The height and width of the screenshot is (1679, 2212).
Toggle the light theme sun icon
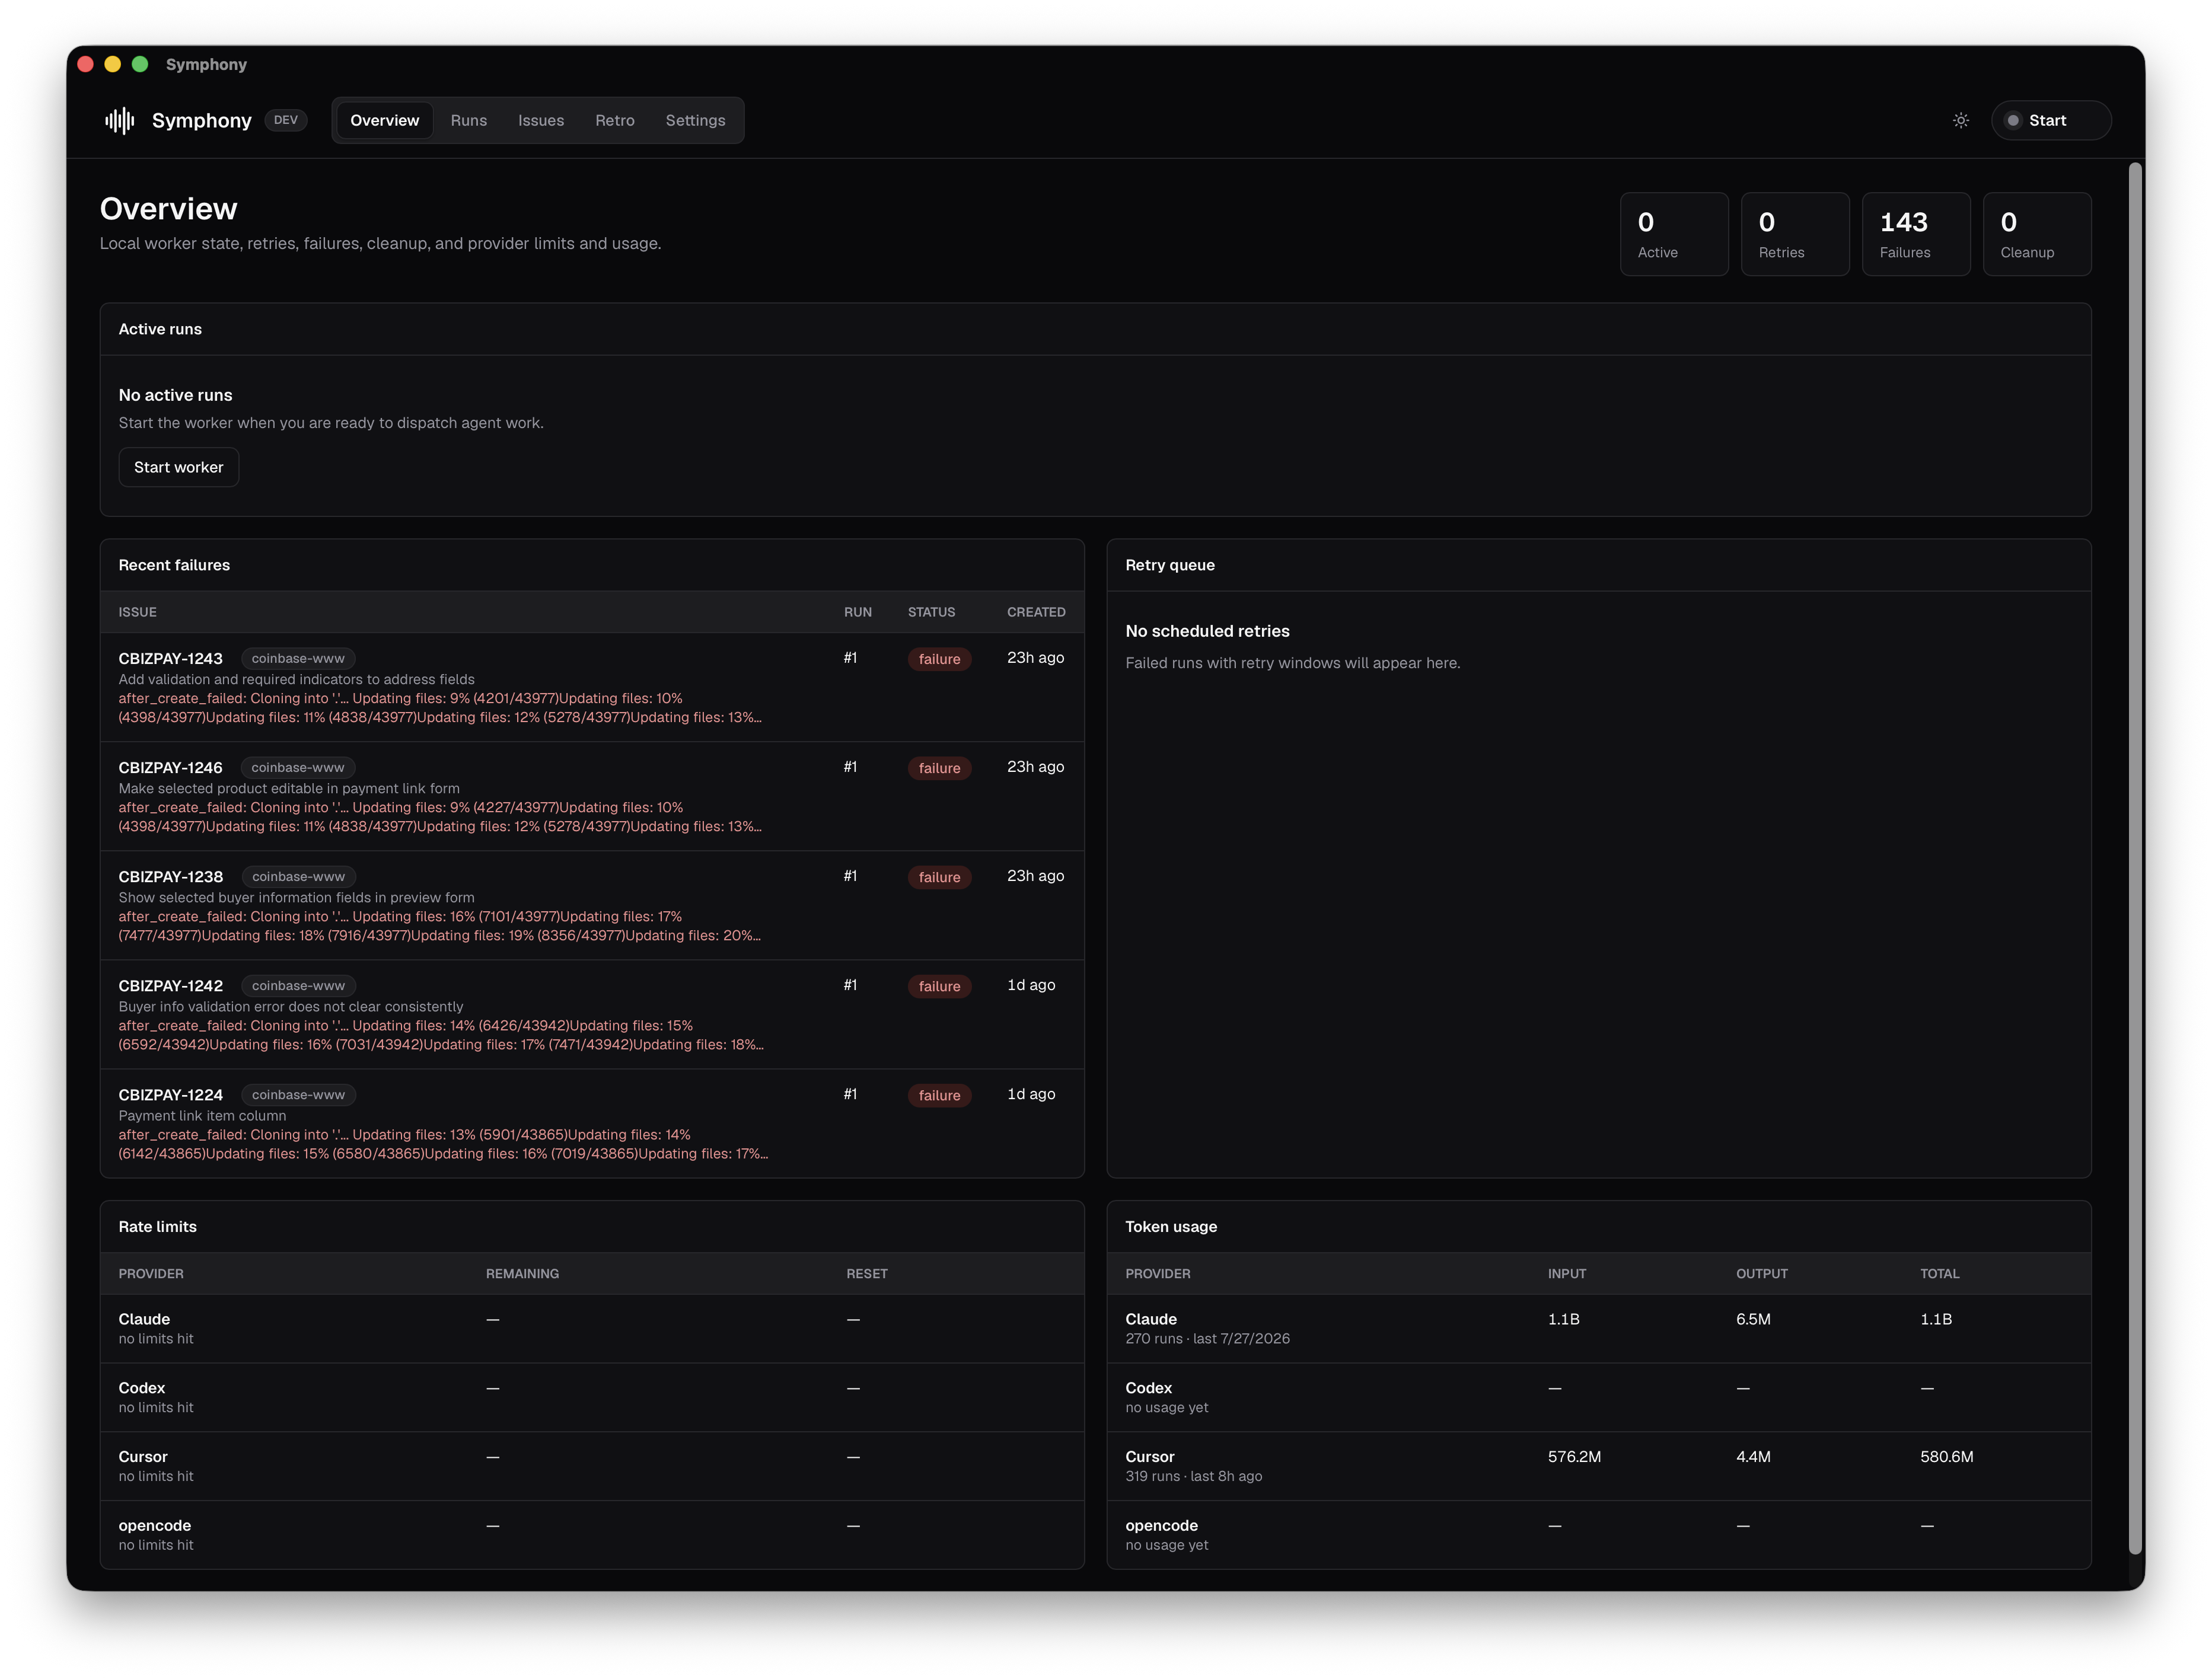[1961, 120]
